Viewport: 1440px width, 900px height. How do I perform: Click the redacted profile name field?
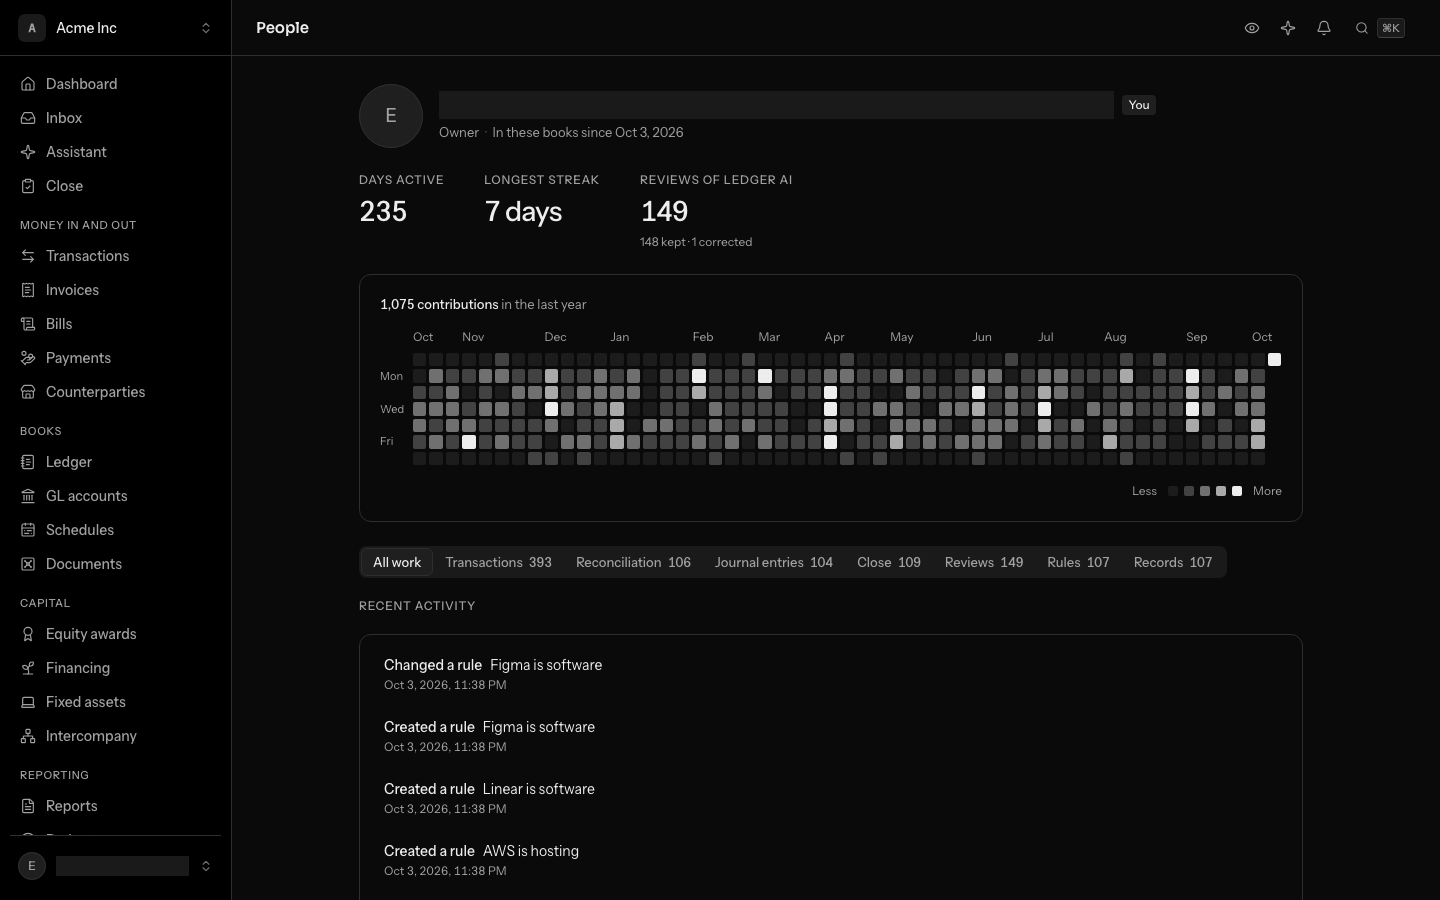point(776,105)
